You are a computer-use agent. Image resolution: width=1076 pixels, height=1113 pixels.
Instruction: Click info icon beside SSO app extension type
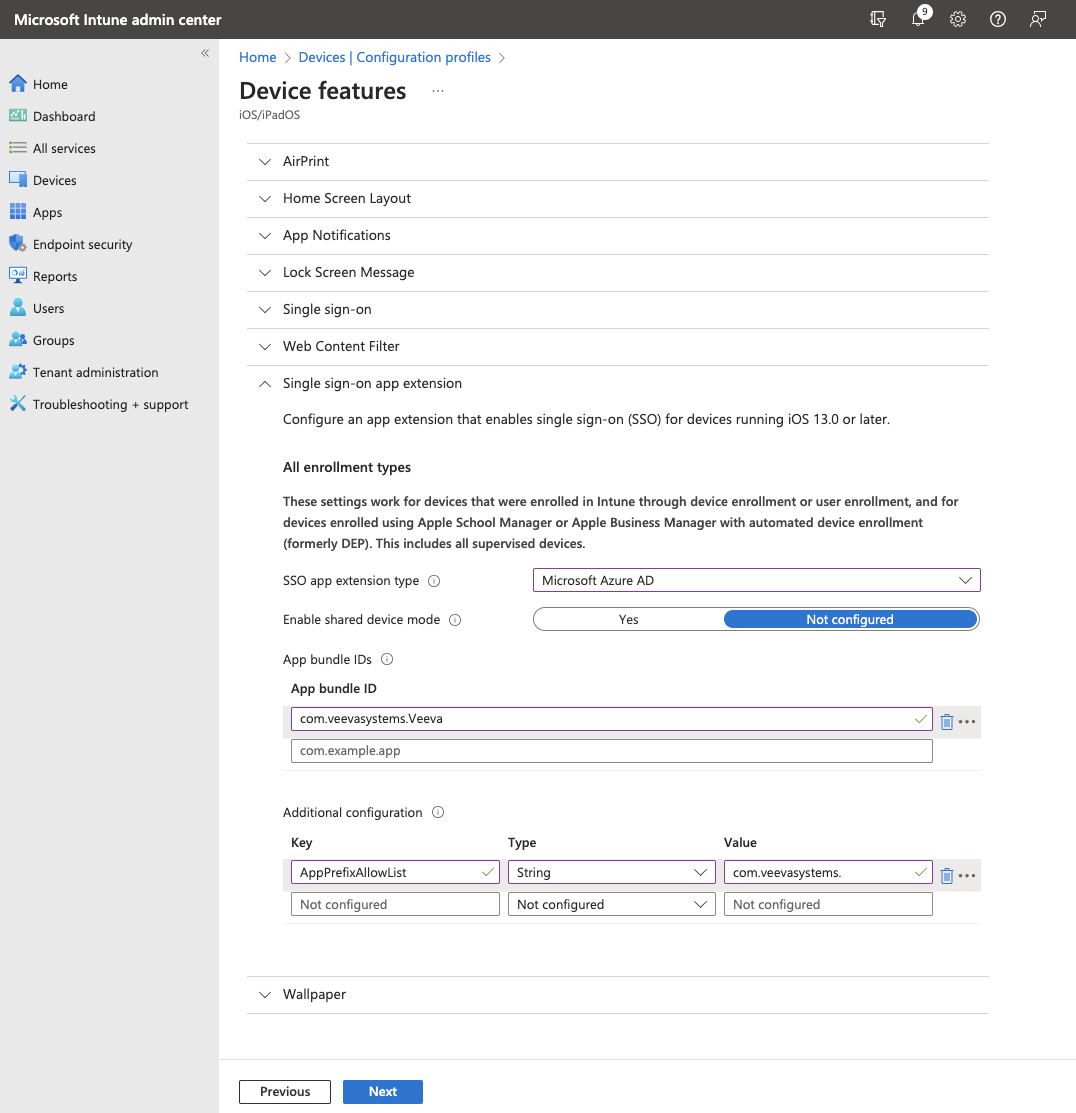tap(434, 581)
